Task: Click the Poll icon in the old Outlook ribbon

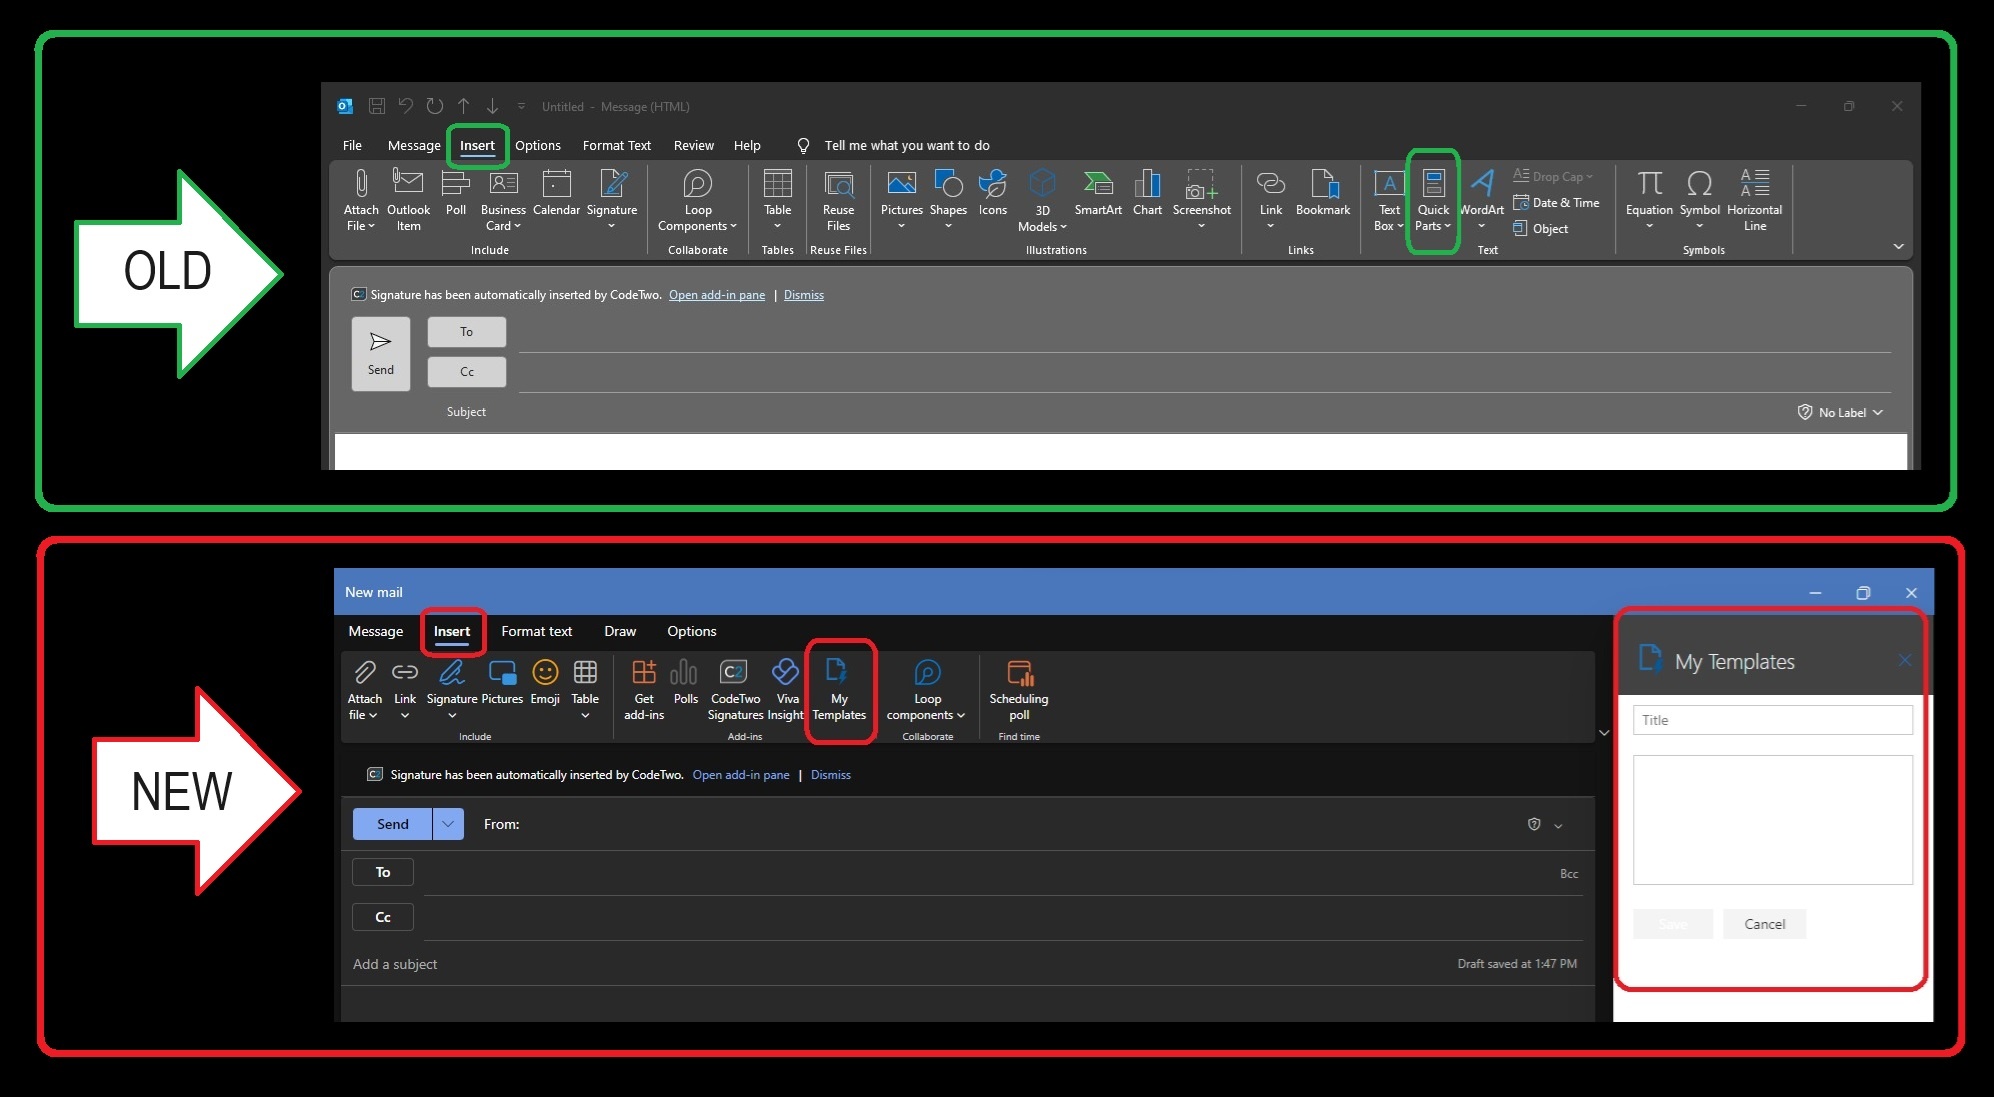Action: click(456, 193)
